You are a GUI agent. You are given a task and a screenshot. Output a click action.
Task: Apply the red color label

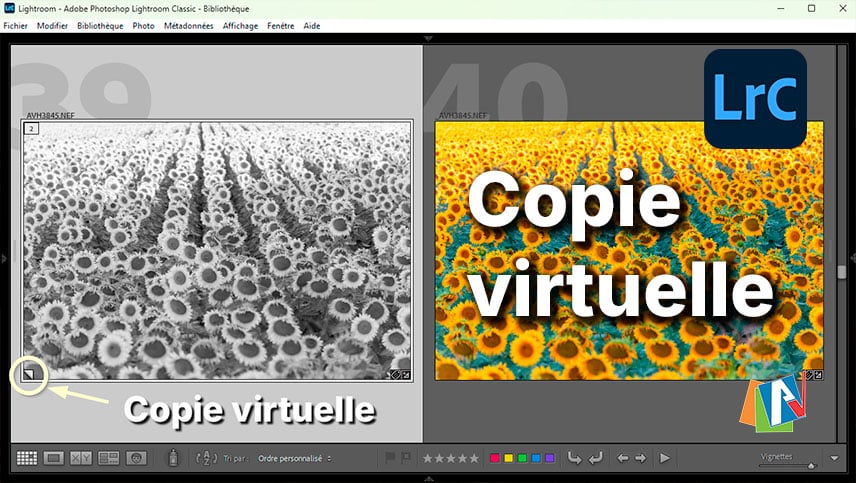coord(495,458)
